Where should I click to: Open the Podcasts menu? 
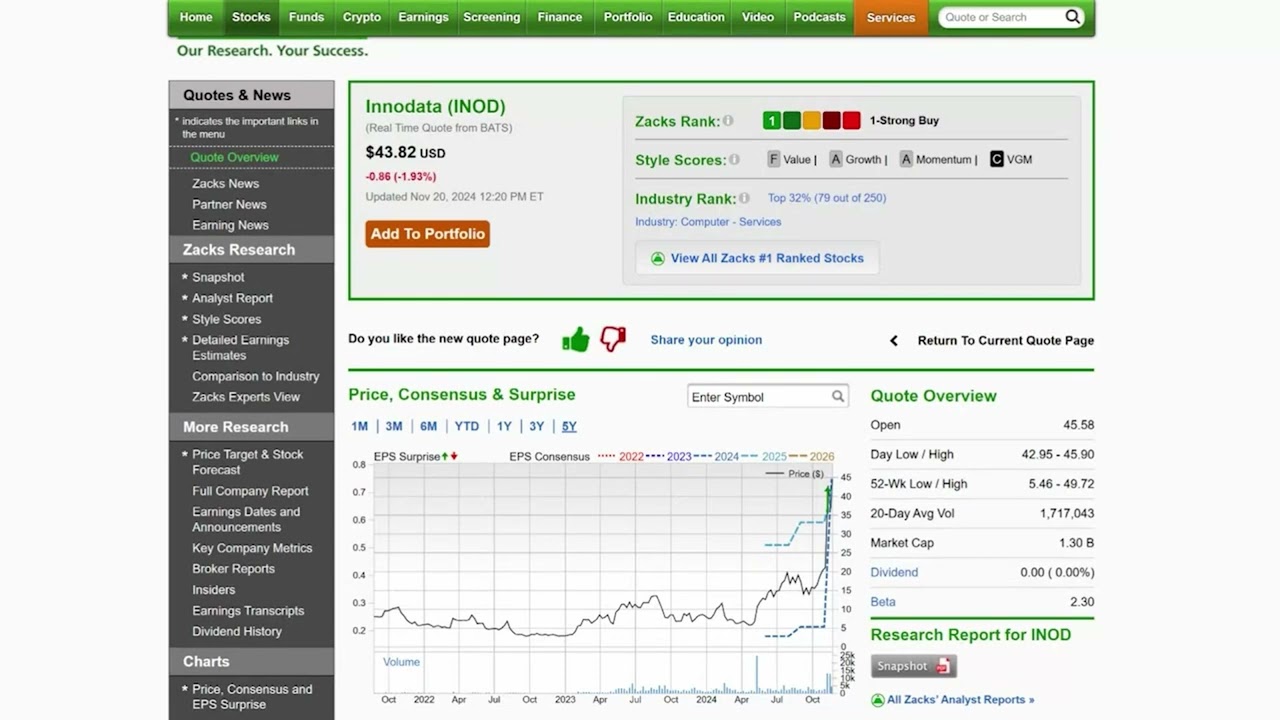(x=819, y=17)
